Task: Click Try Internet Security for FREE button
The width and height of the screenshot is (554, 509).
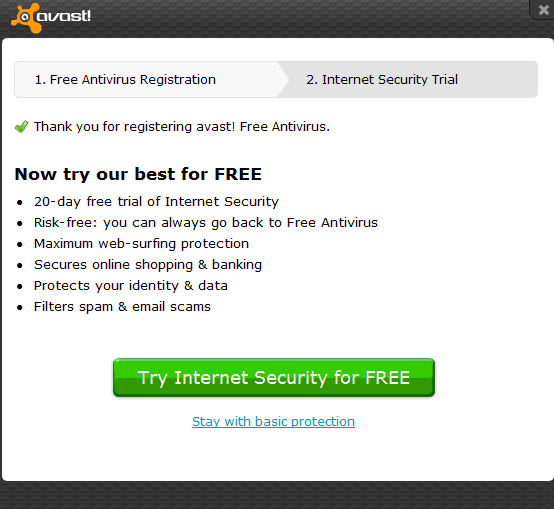Action: point(274,378)
